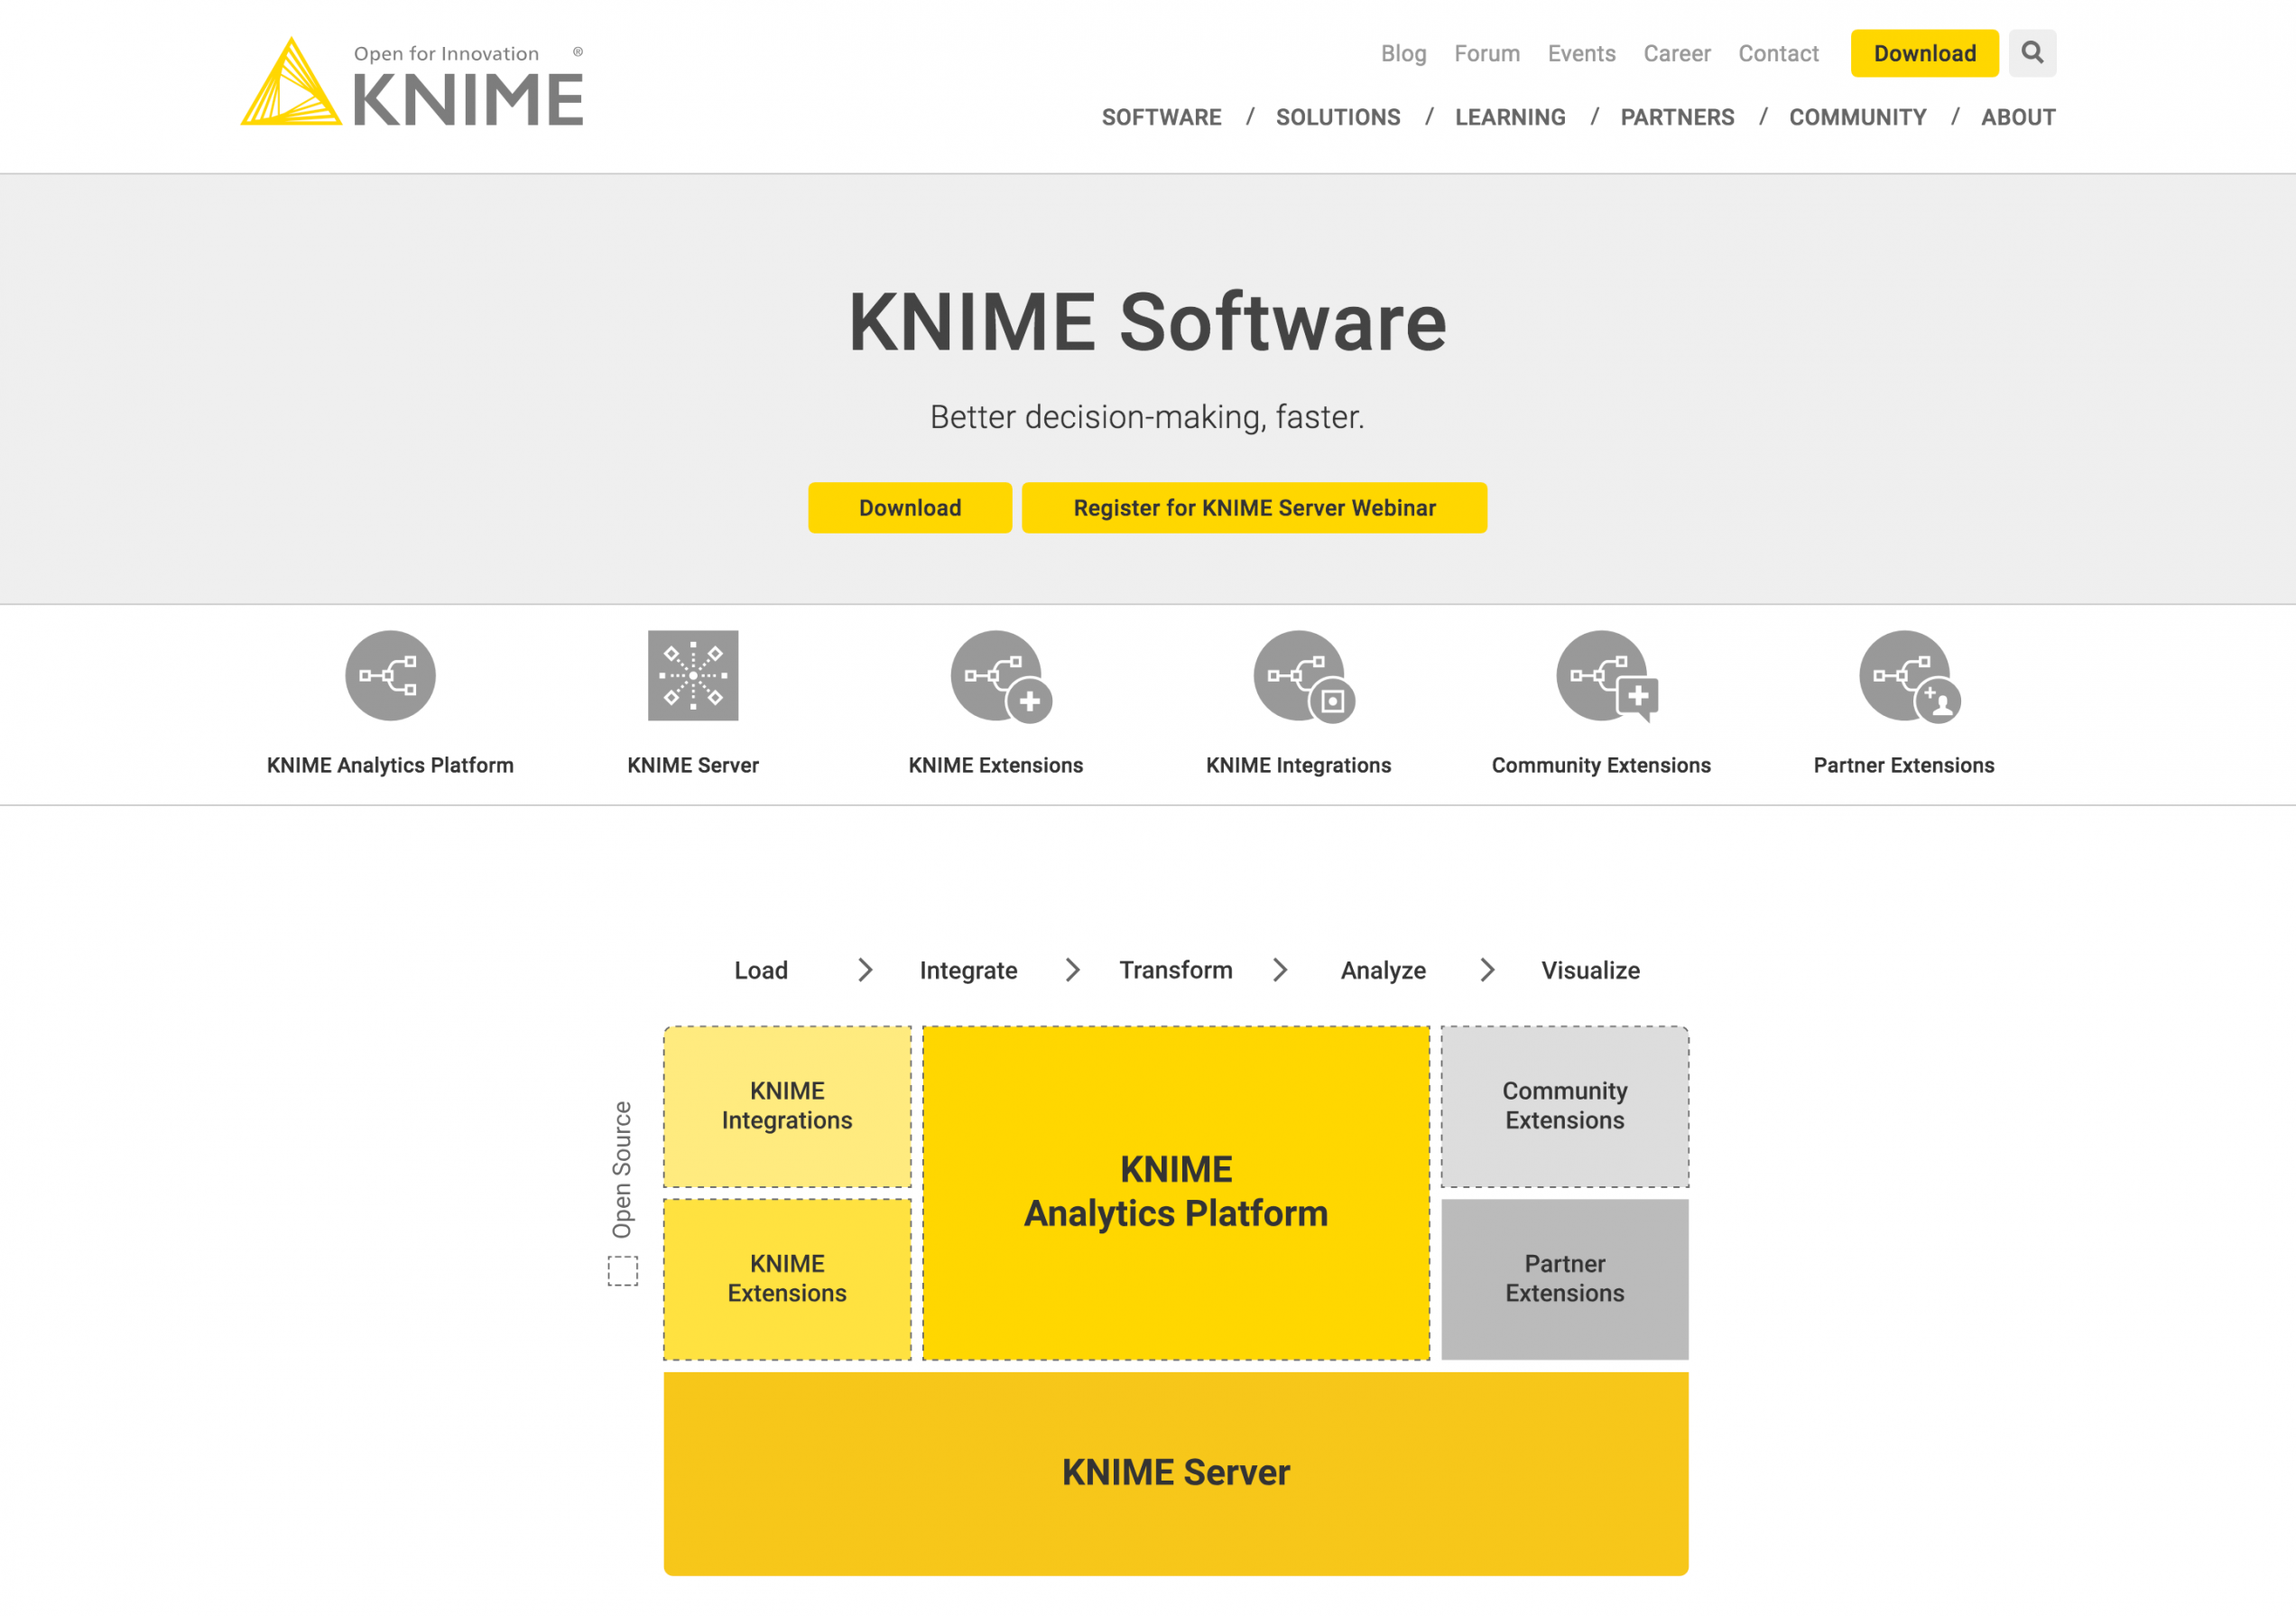Click the KNIME Analytics Platform diagram block

(1175, 1192)
